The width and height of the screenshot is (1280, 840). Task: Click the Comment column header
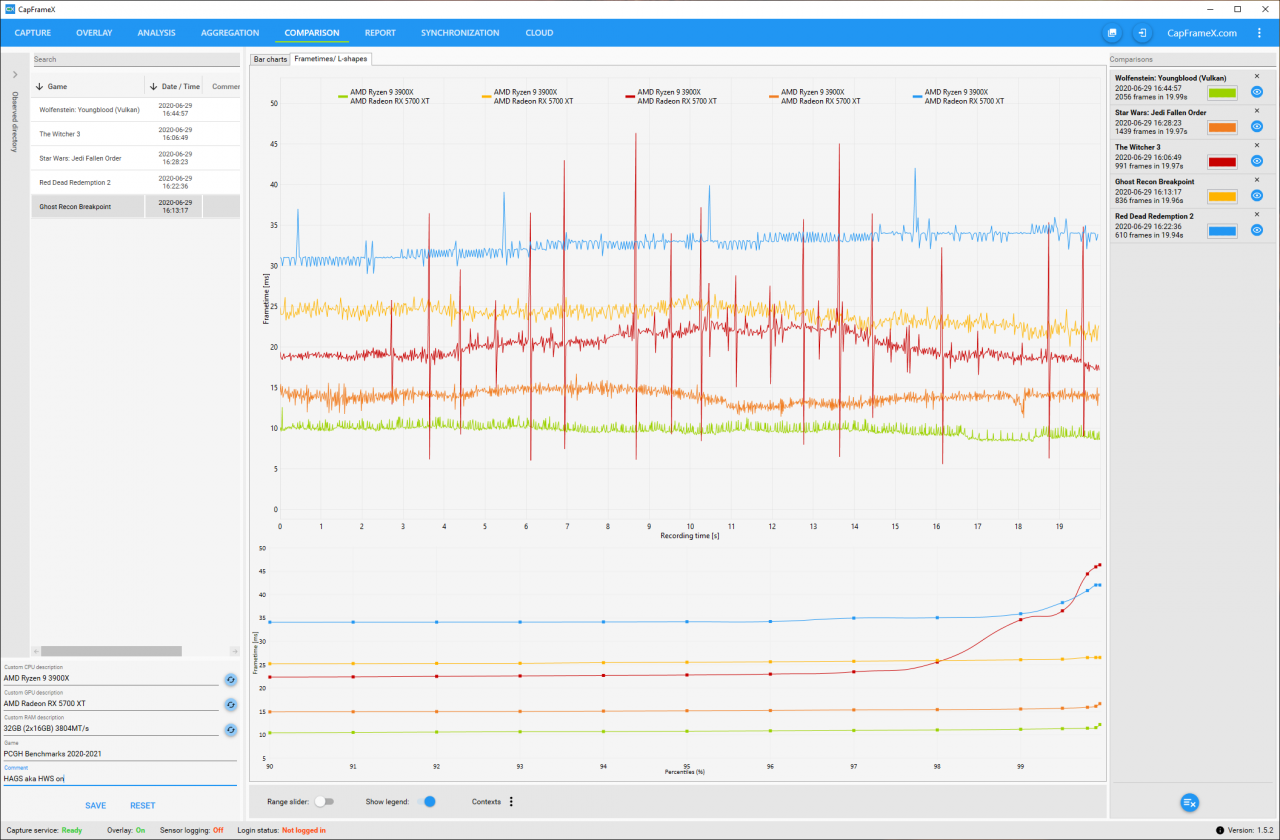click(225, 87)
